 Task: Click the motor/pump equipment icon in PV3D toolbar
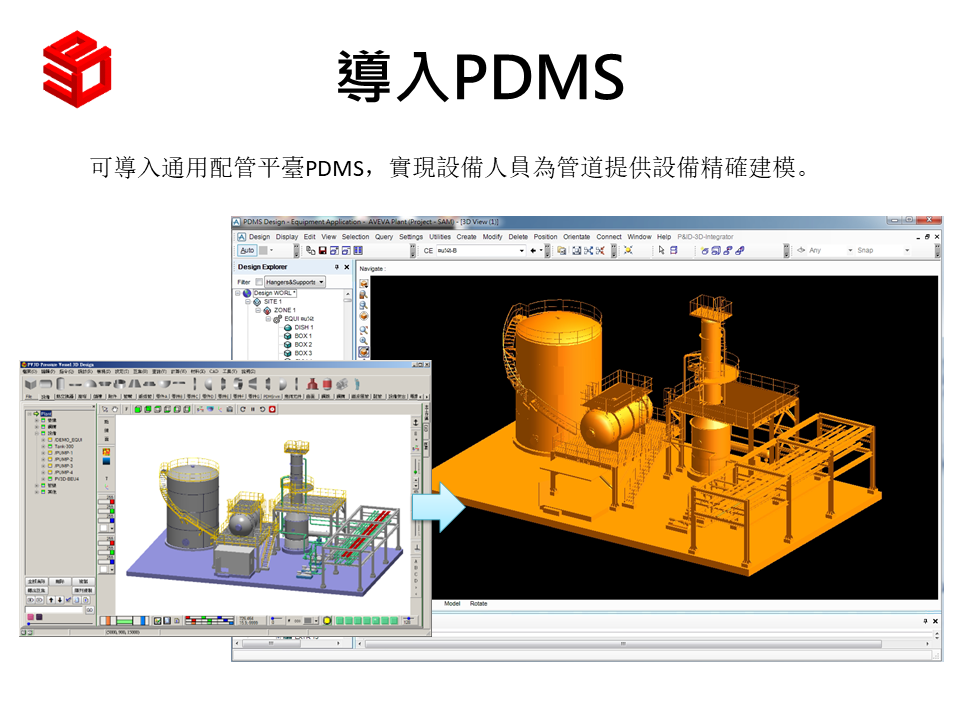(342, 384)
